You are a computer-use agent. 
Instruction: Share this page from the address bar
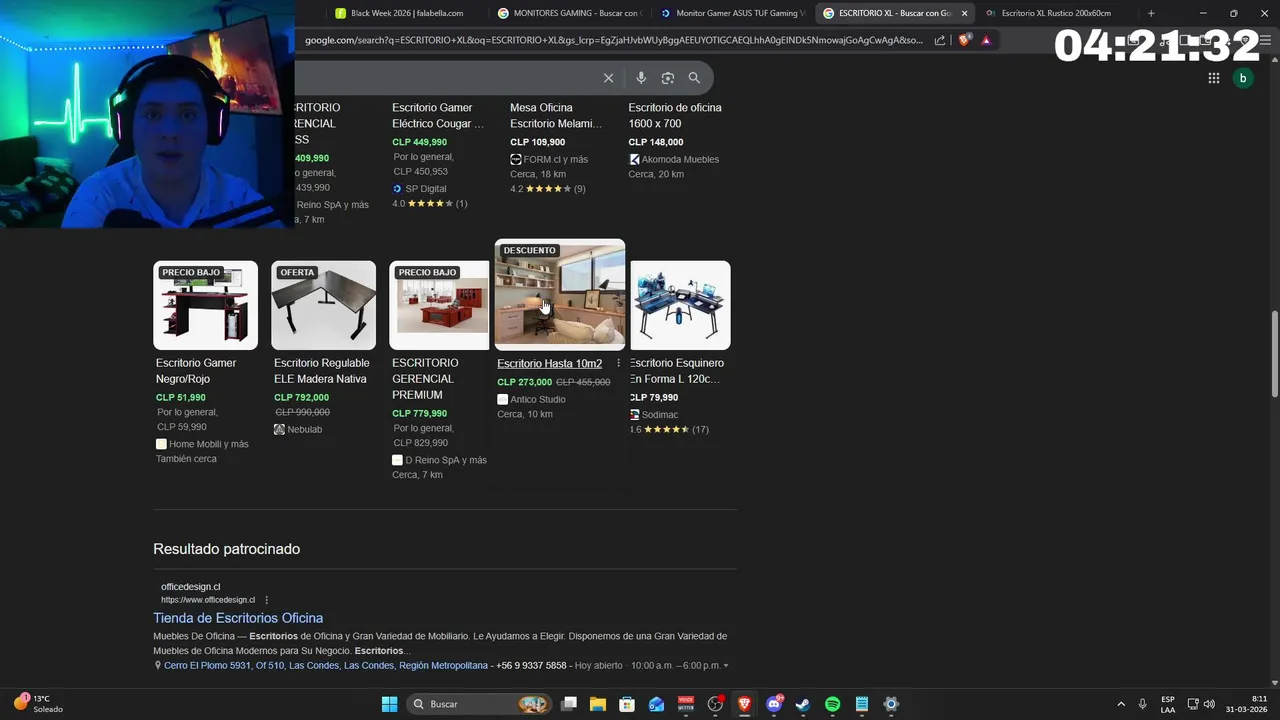coord(940,40)
